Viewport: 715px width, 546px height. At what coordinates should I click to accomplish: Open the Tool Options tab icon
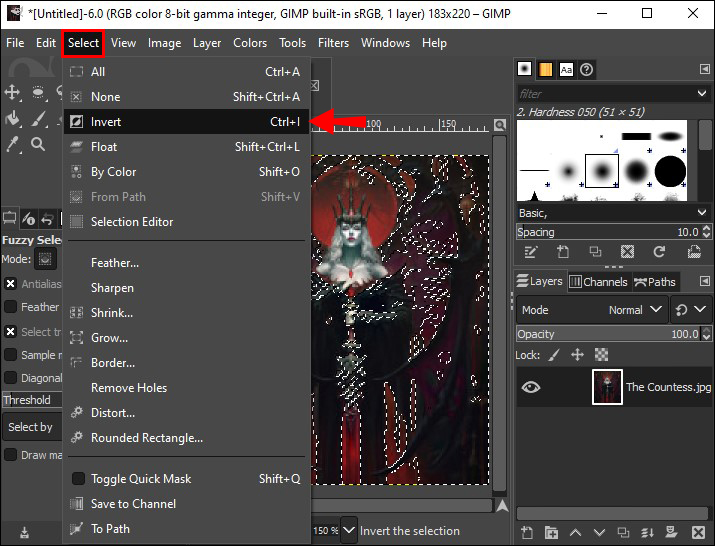click(x=9, y=218)
